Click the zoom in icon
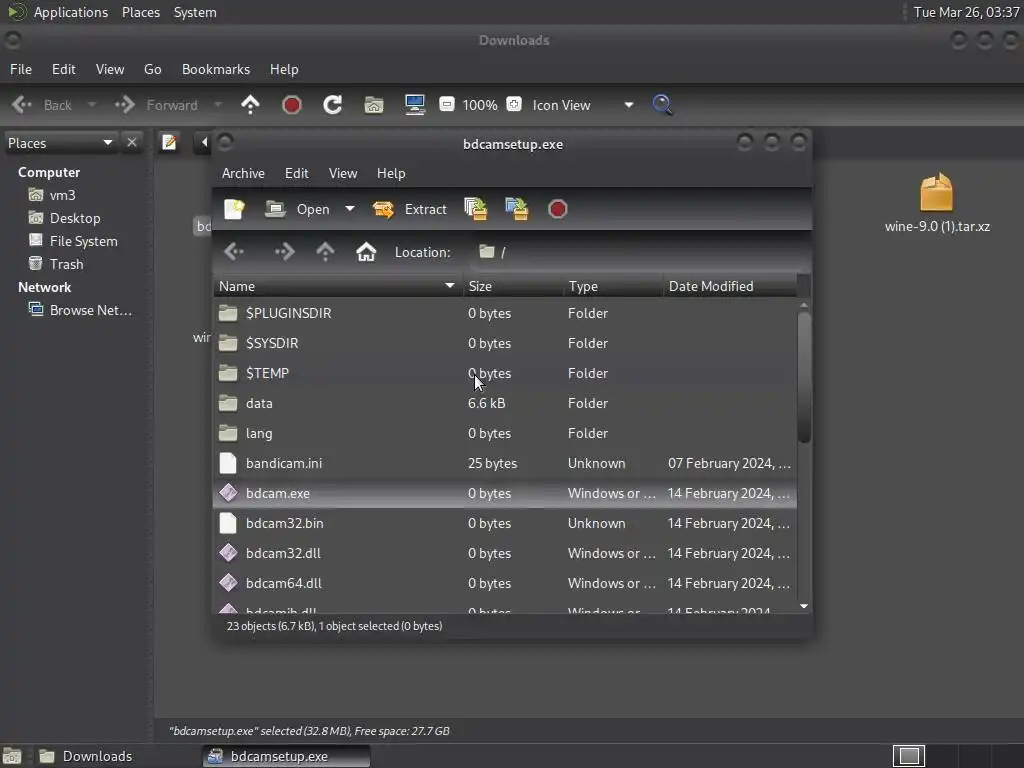Viewport: 1024px width, 768px height. [x=514, y=104]
